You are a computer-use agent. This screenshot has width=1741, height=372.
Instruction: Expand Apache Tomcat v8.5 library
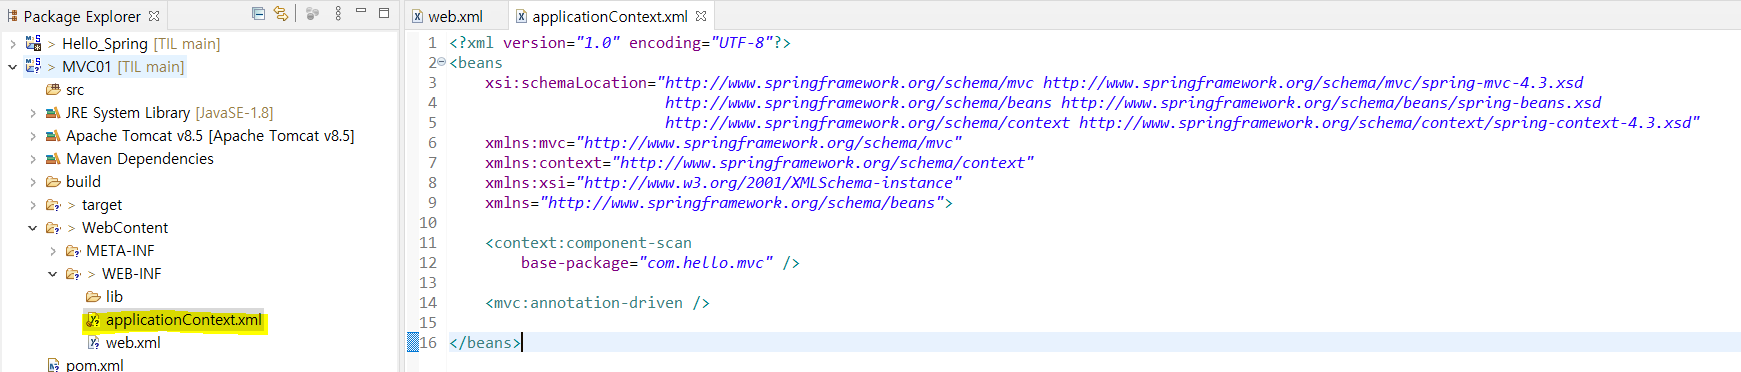[33, 136]
